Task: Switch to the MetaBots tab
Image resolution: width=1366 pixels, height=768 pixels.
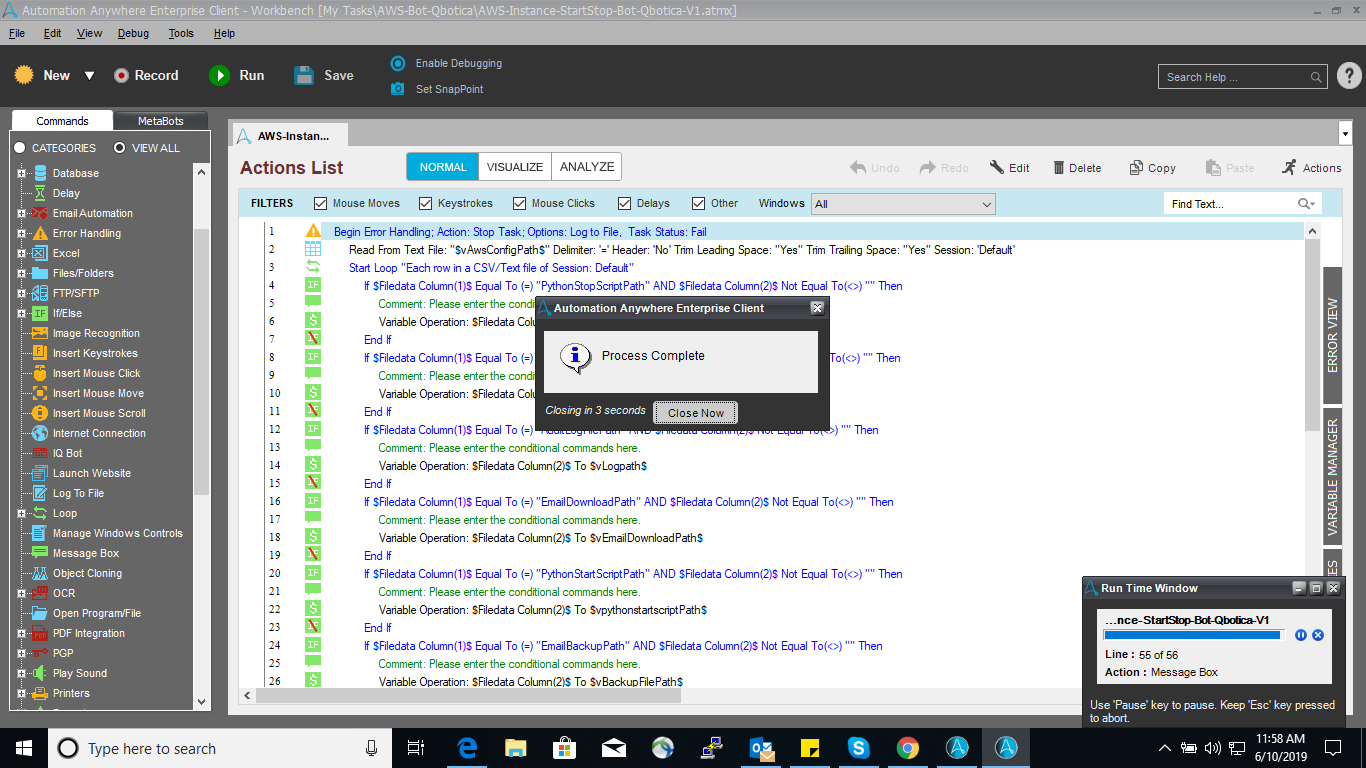Action: pyautogui.click(x=160, y=121)
